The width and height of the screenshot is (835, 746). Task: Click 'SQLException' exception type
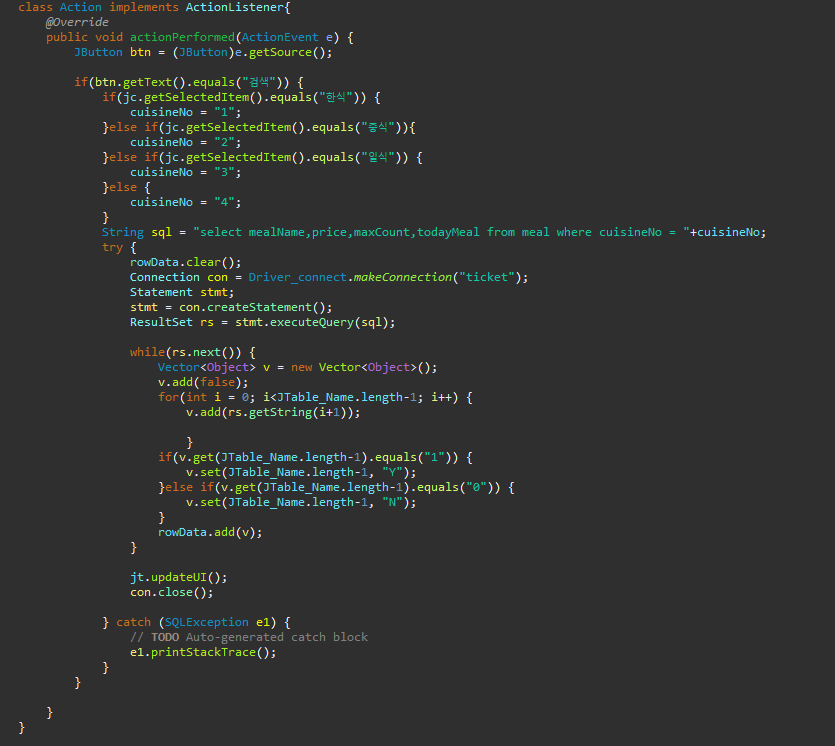[x=207, y=622]
